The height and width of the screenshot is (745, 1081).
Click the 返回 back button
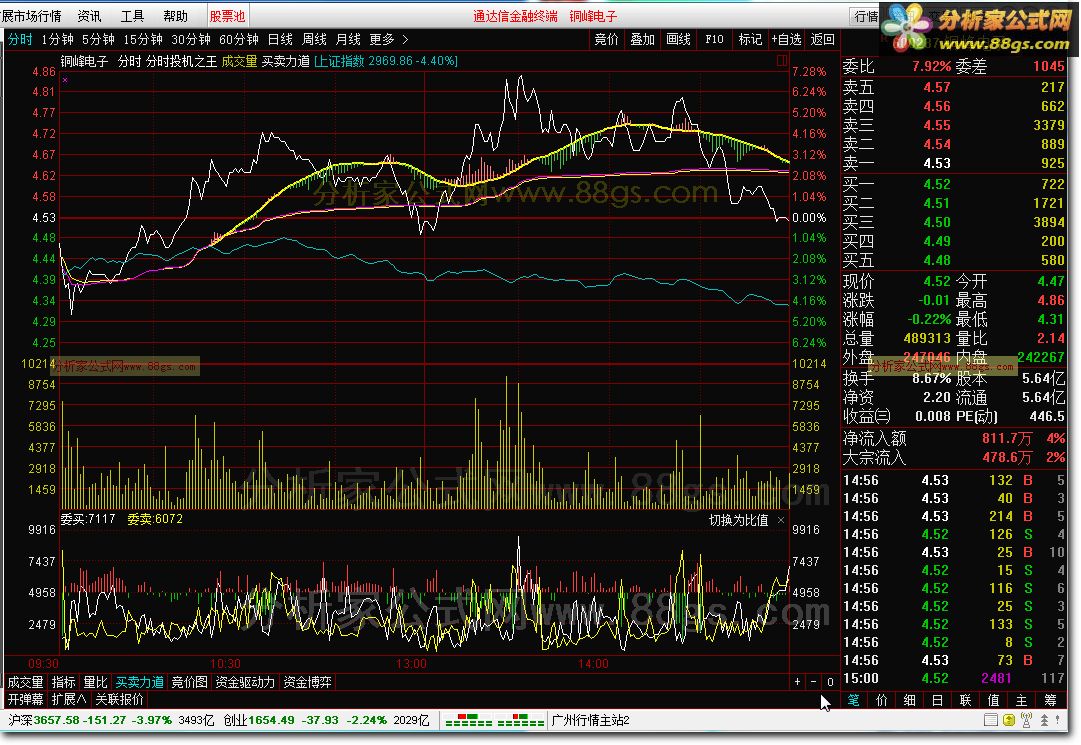tap(822, 39)
